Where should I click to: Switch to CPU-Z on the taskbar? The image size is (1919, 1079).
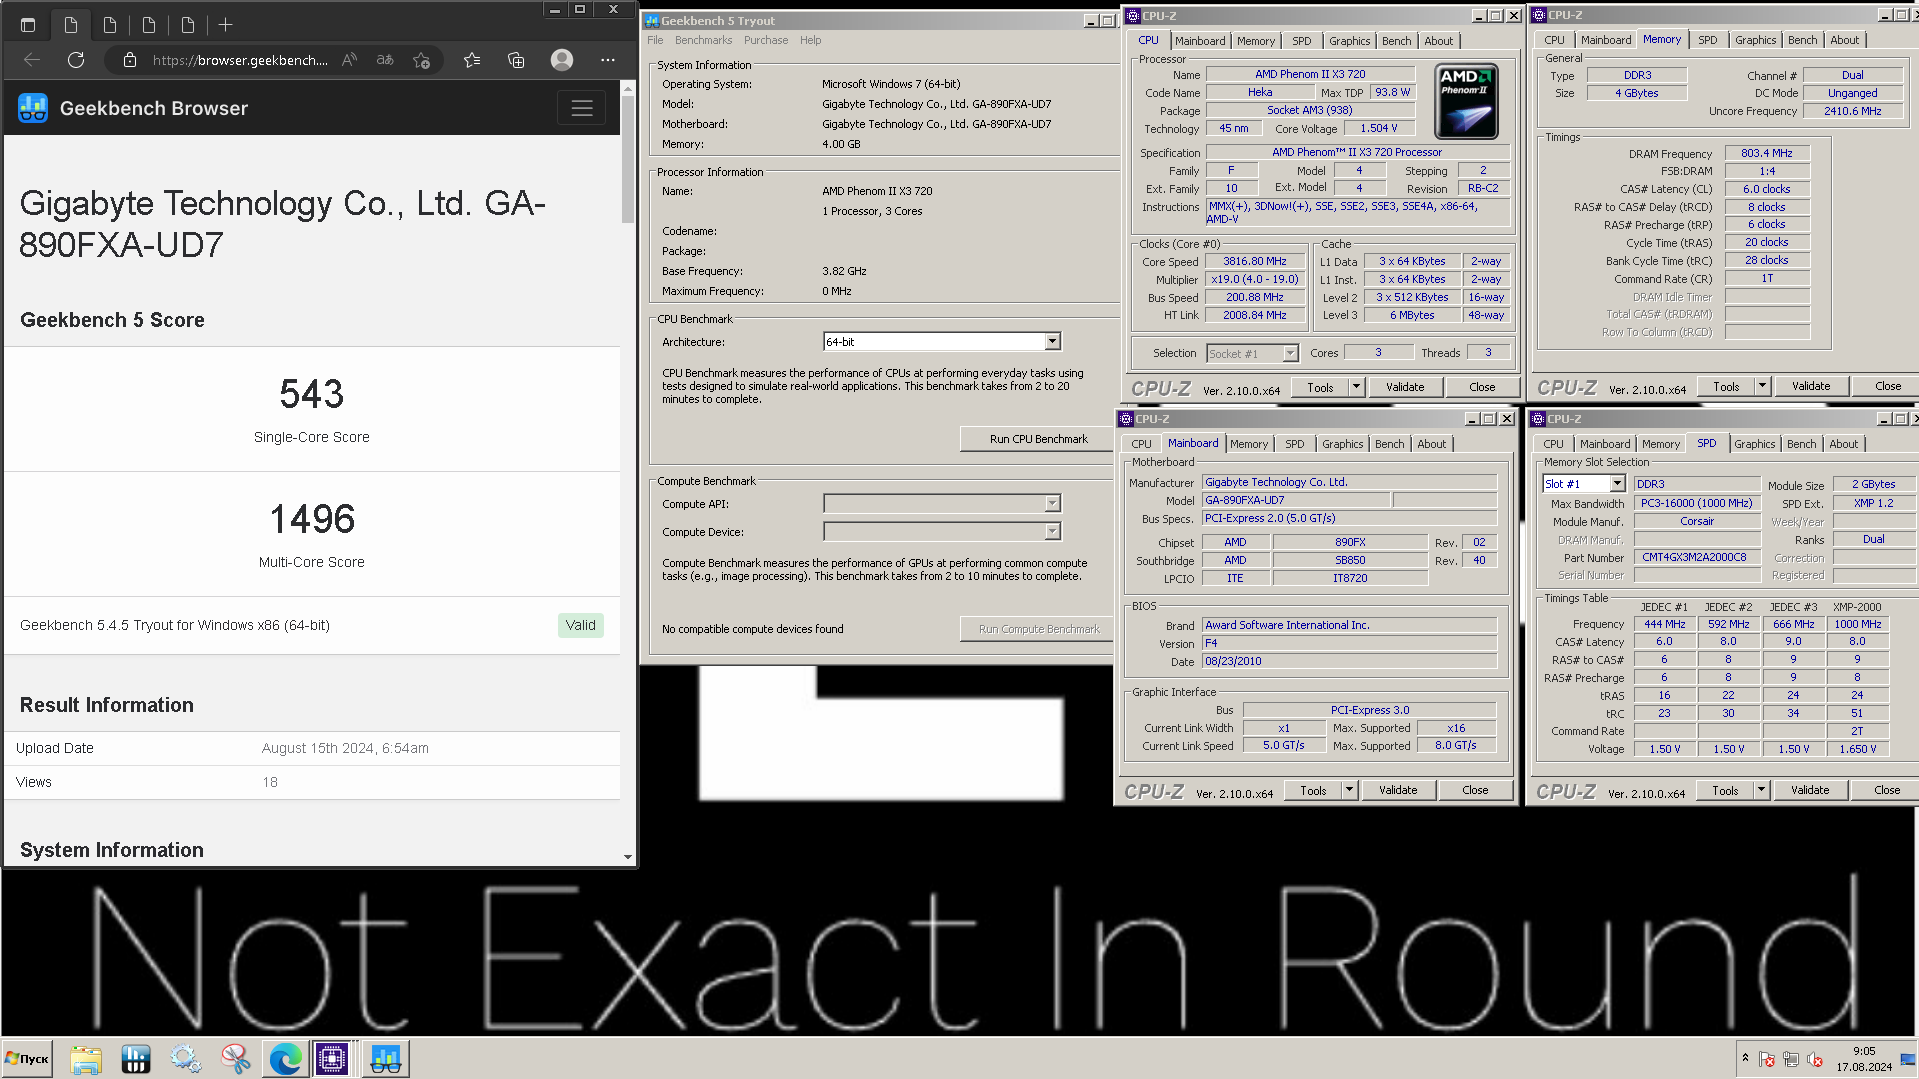click(333, 1058)
